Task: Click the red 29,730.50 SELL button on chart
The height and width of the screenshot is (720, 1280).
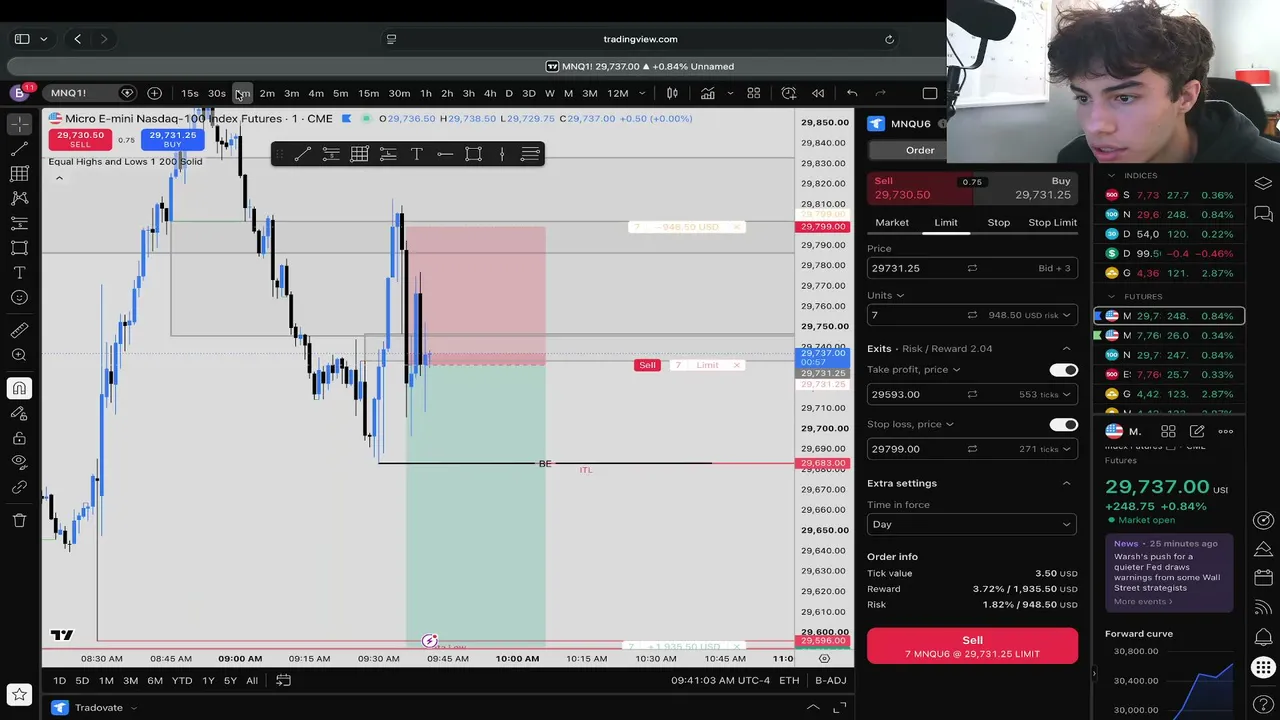Action: click(80, 139)
